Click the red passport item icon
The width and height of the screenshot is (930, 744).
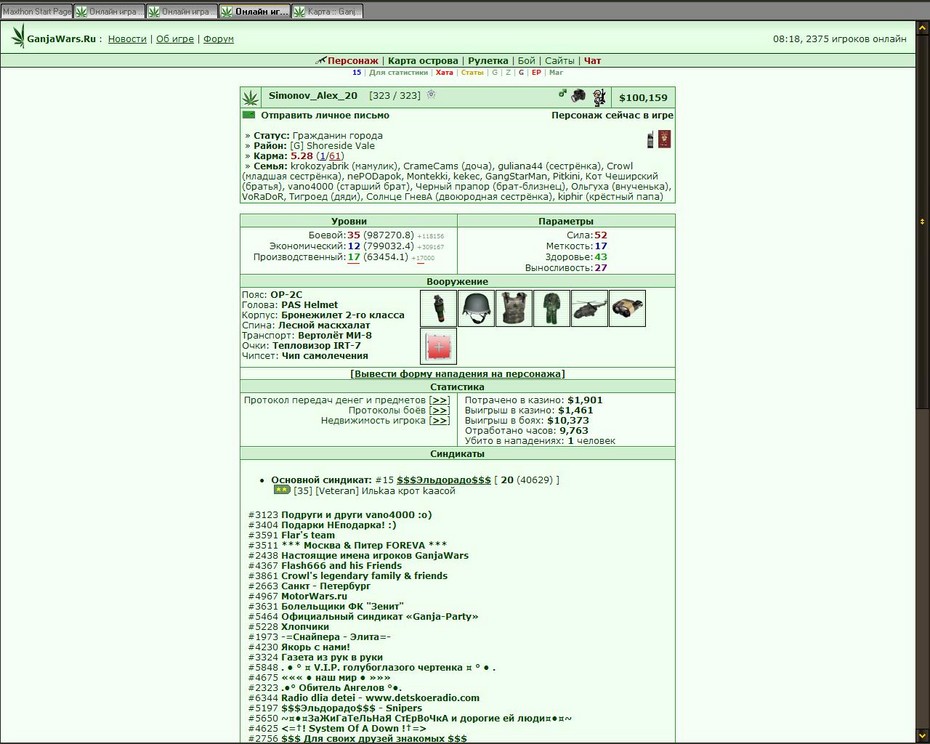tap(664, 139)
